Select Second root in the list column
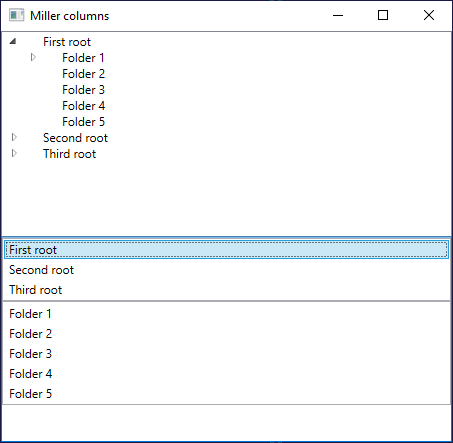The width and height of the screenshot is (453, 443). 227,270
